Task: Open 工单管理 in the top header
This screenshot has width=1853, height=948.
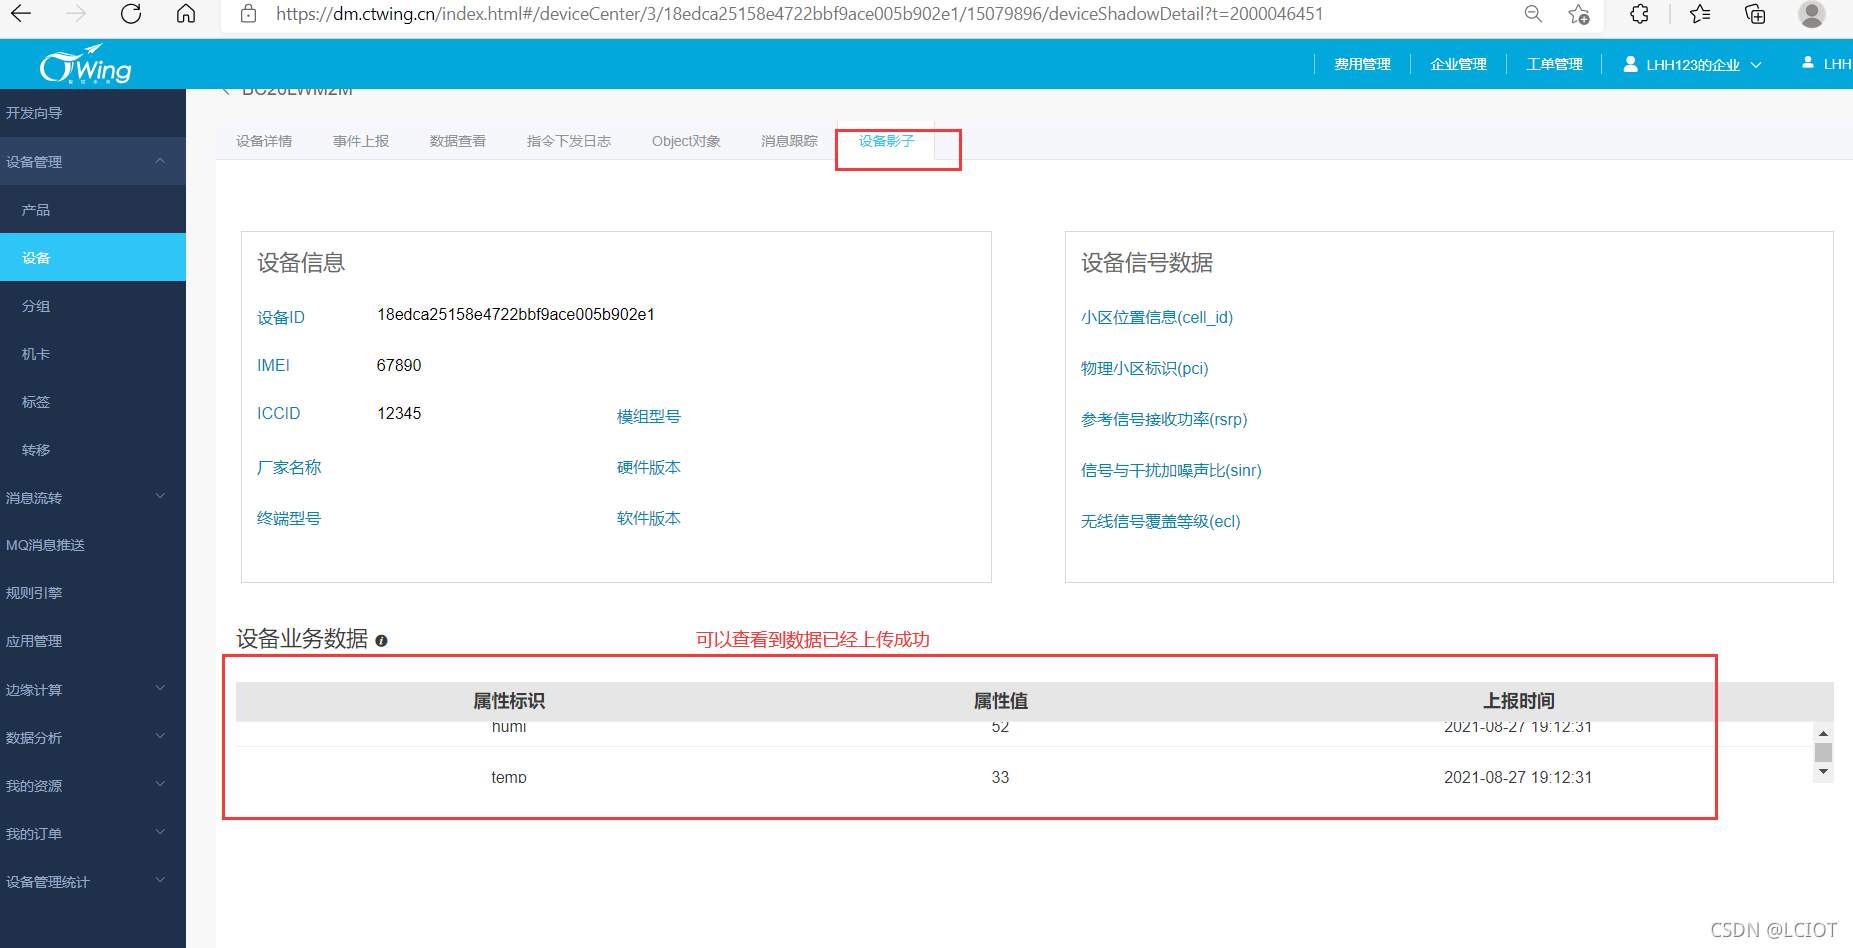Action: pos(1554,64)
